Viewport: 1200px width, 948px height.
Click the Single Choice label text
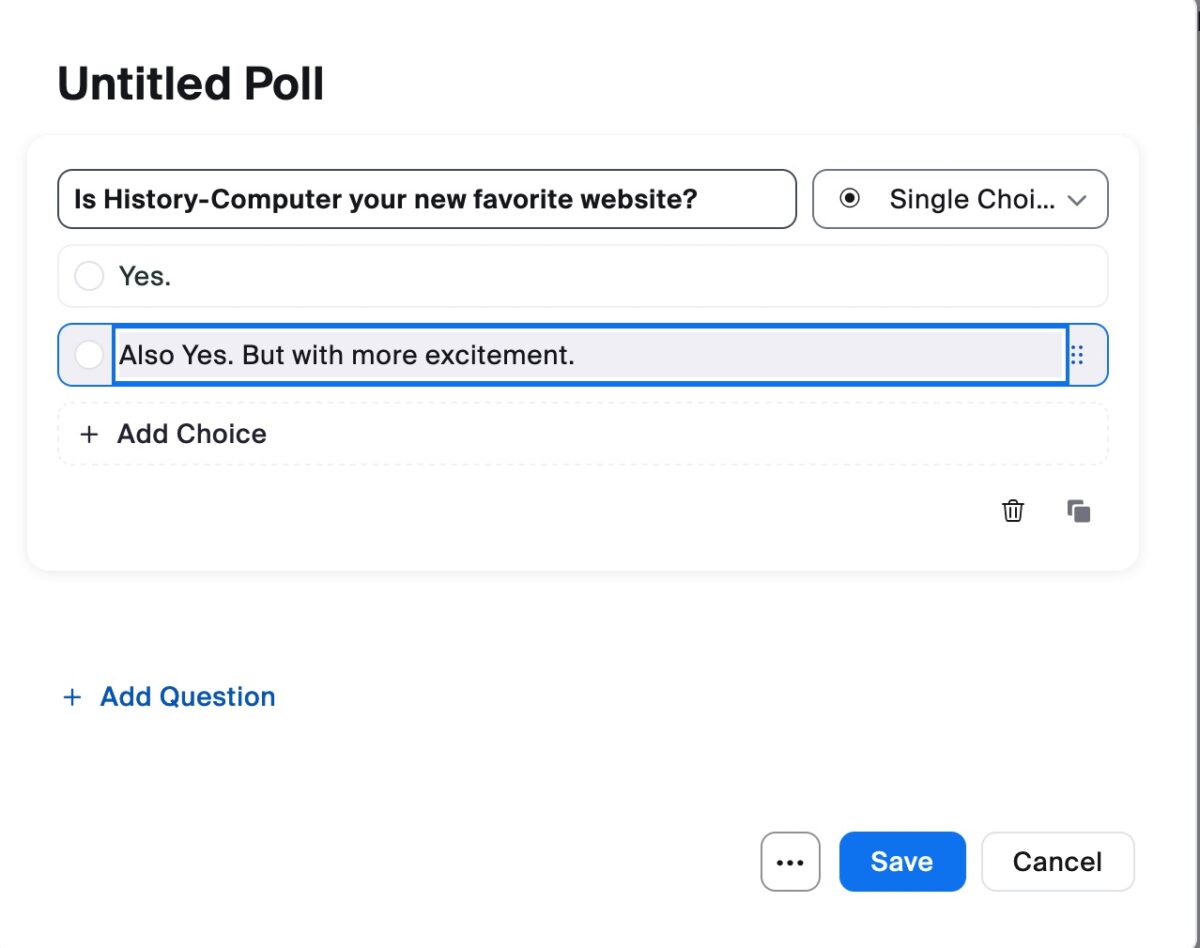972,199
